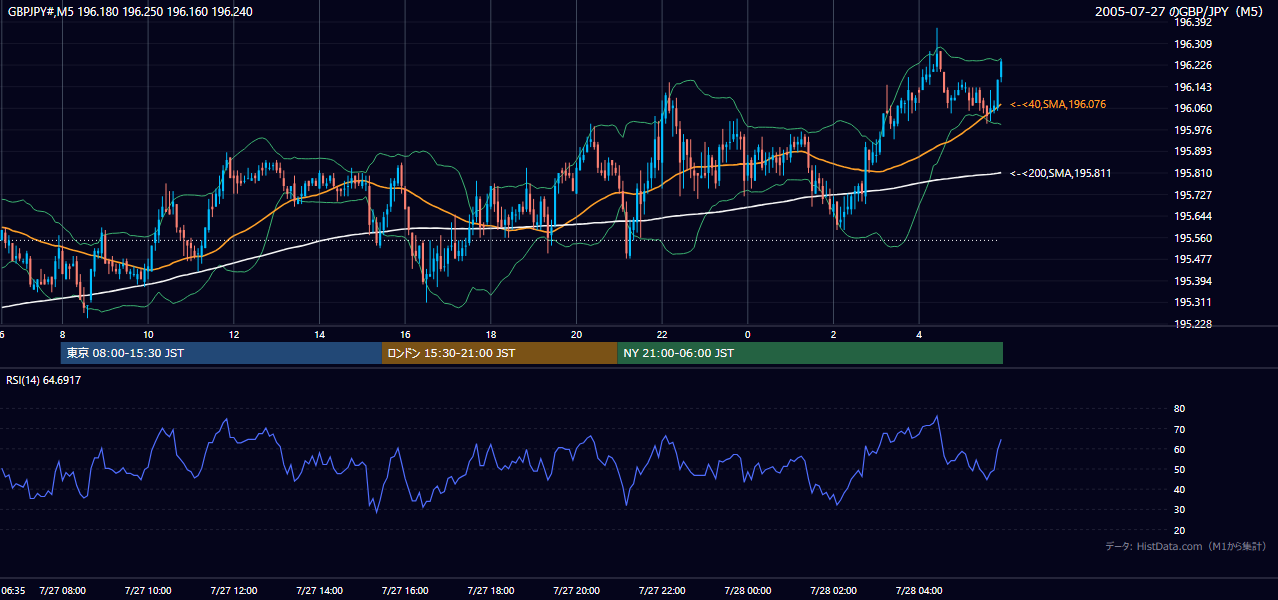This screenshot has height=600, width=1278.
Task: Click JST hour marker 16 below chart
Action: click(405, 334)
